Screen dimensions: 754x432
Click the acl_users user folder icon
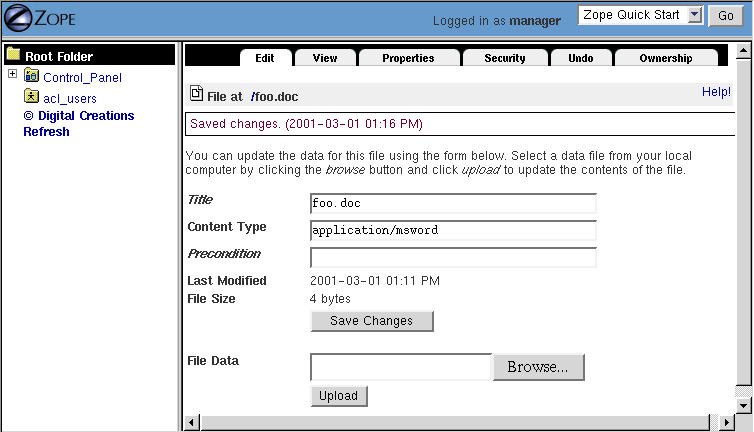coord(32,97)
